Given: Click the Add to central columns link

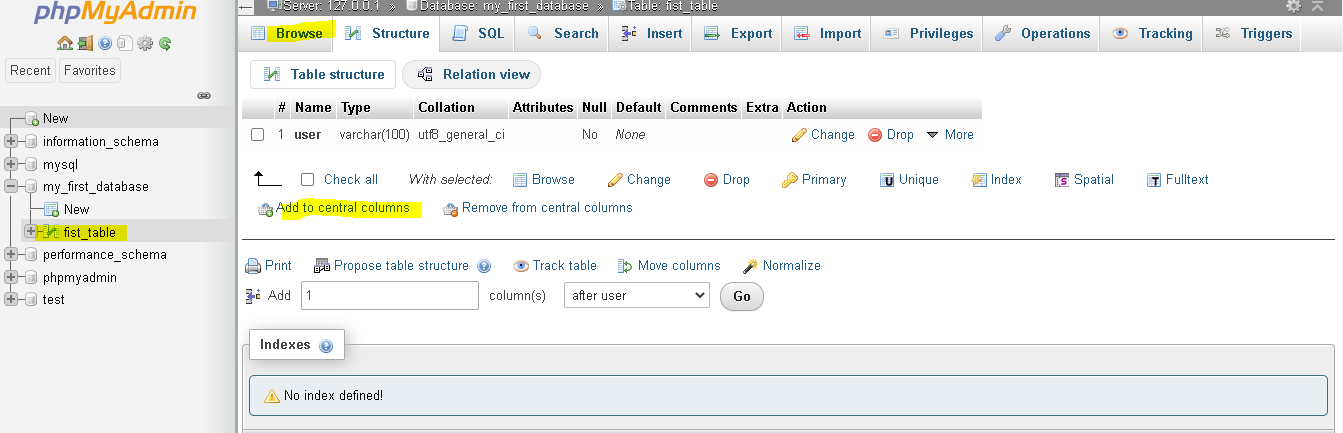Looking at the screenshot, I should [343, 208].
